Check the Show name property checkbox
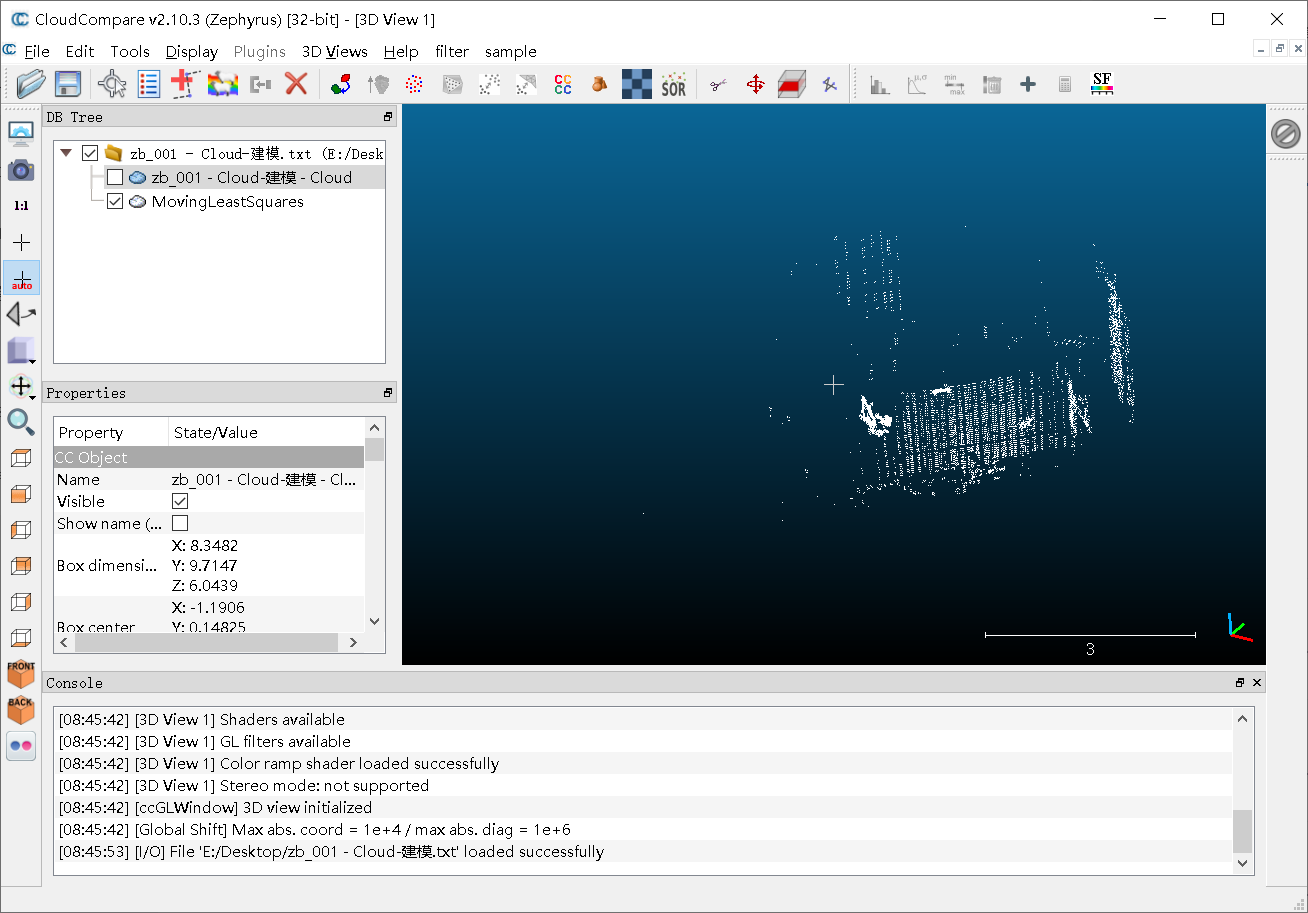 tap(180, 523)
